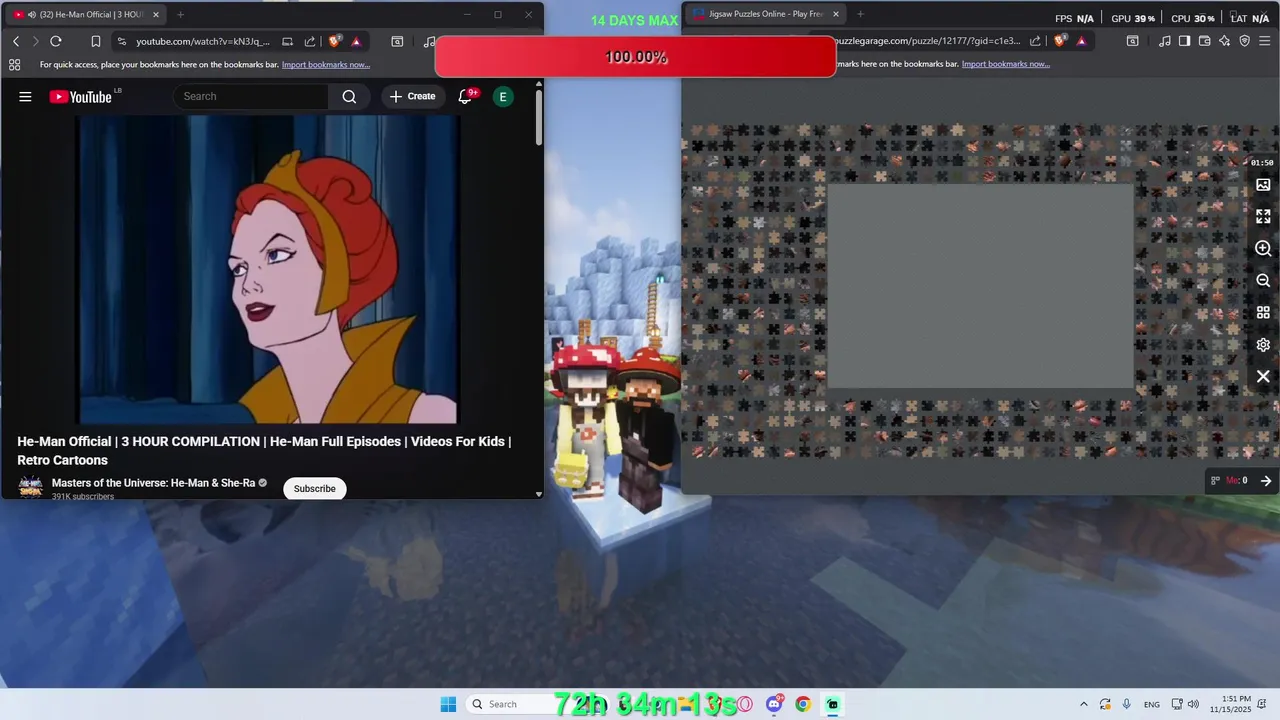Click Import bookmarks now in puzzle window
Viewport: 1280px width, 720px height.
point(1006,64)
